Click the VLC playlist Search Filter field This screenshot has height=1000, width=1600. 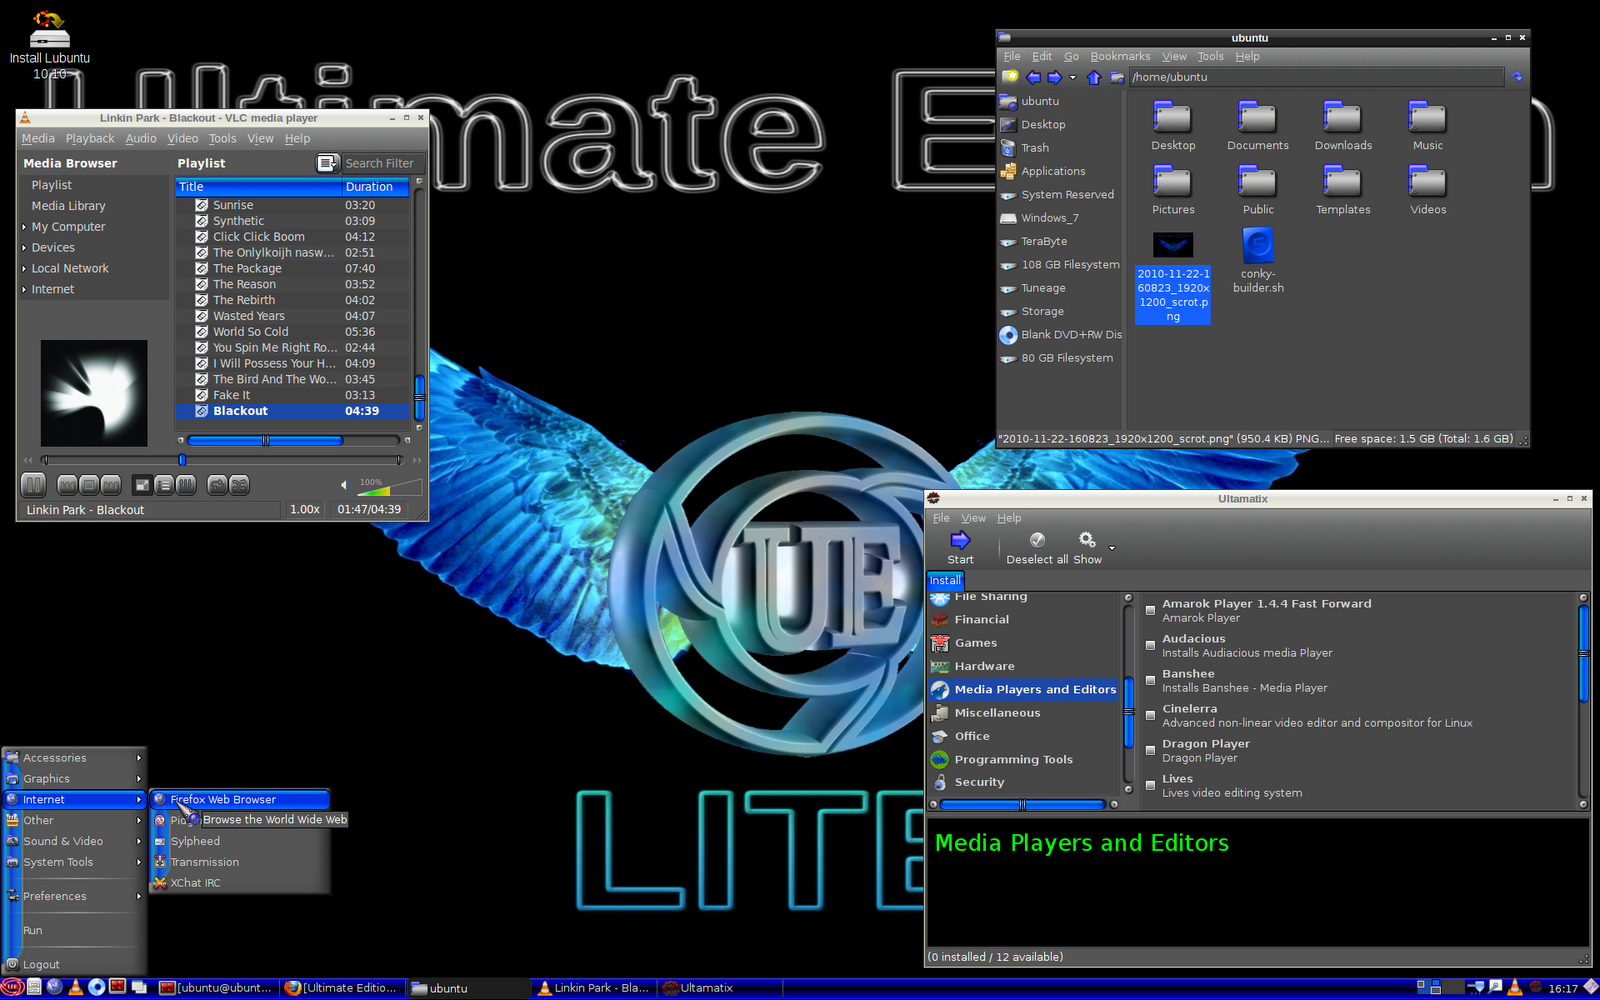coord(383,163)
